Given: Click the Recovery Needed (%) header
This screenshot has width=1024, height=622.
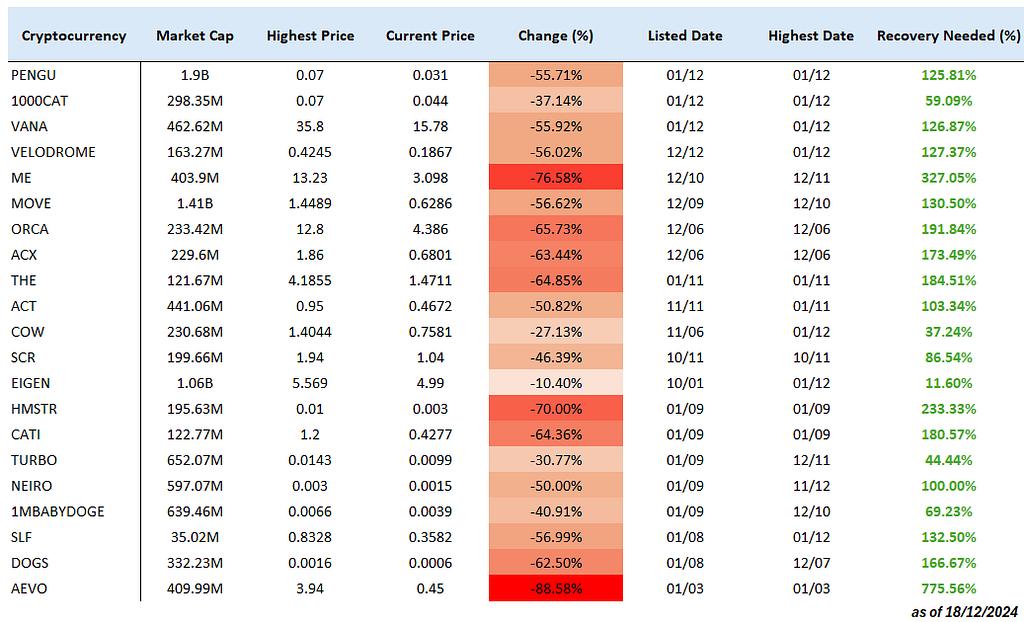Looking at the screenshot, I should click(949, 36).
